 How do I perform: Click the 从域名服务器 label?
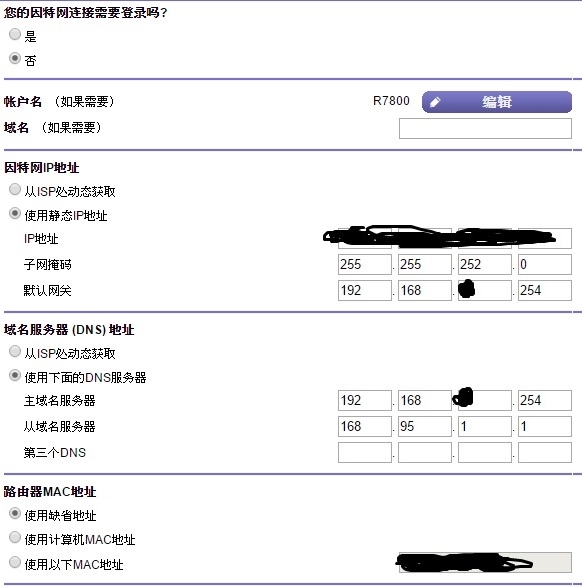60,426
